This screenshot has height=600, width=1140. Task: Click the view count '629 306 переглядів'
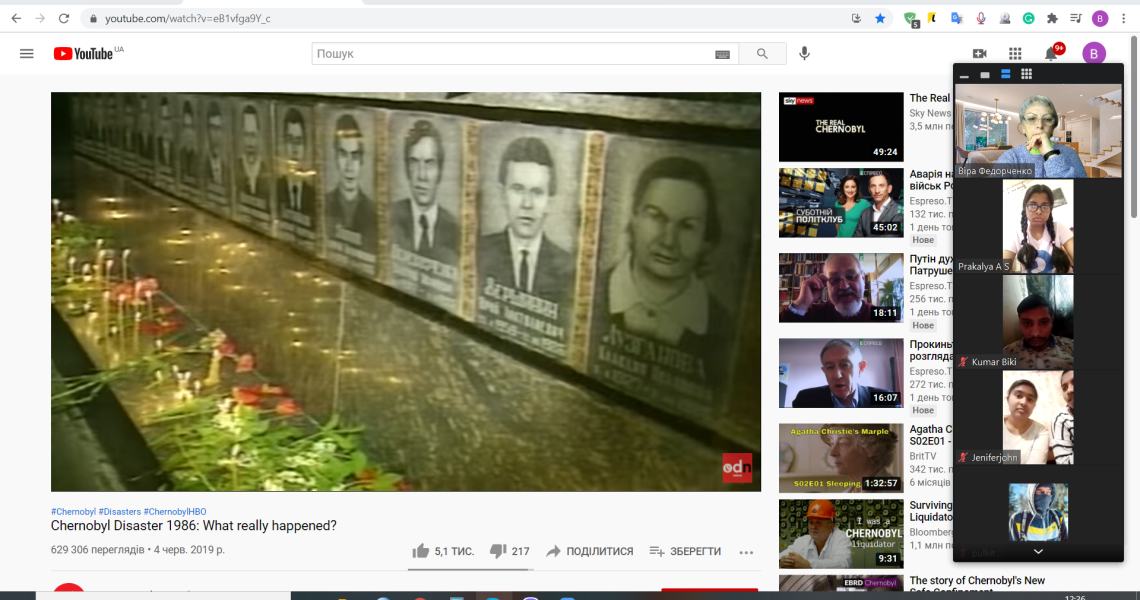coord(97,550)
